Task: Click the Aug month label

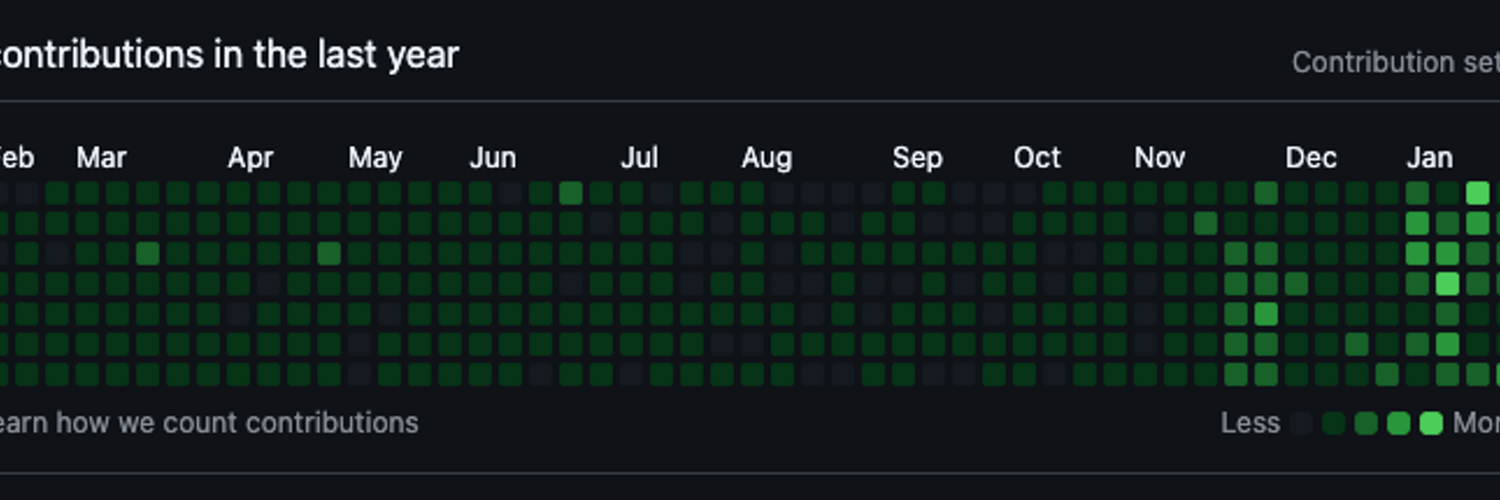Action: click(x=766, y=158)
